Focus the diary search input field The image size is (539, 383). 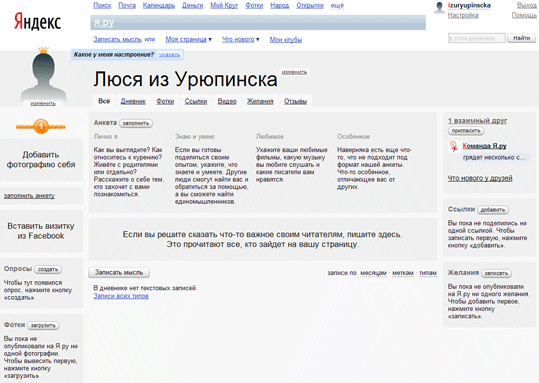[x=477, y=38]
